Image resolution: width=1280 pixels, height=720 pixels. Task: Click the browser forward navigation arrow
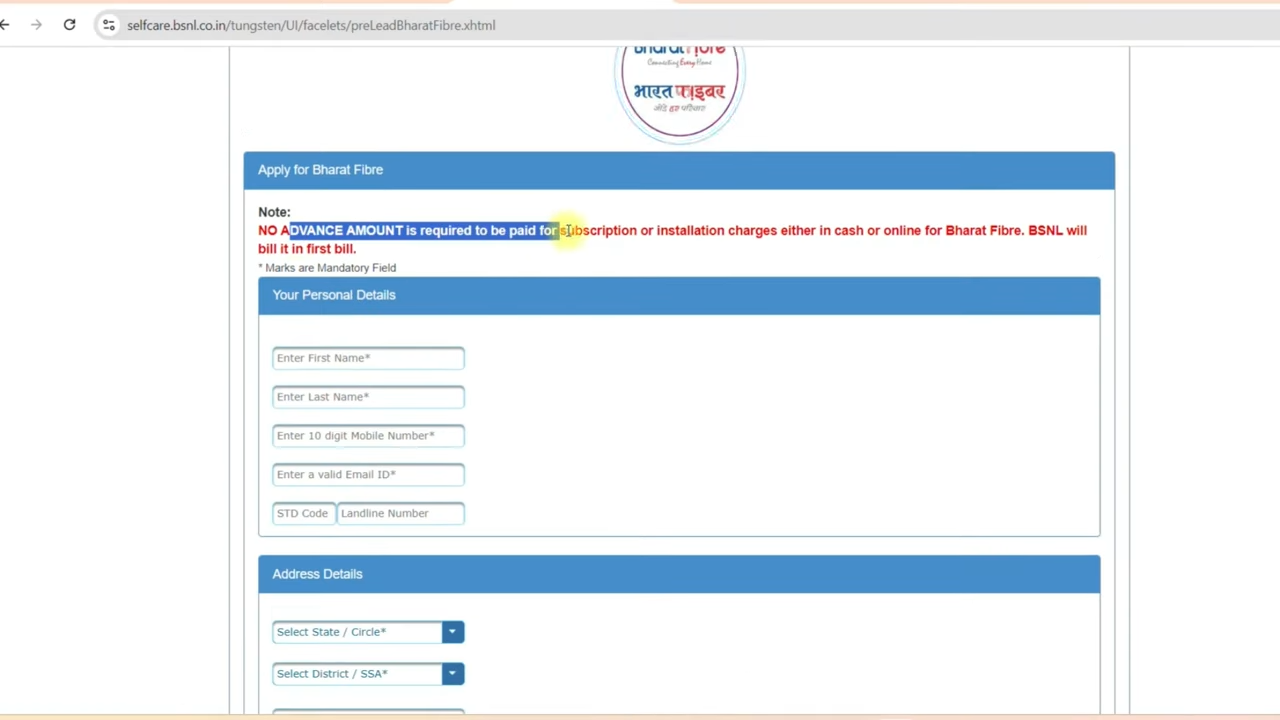(37, 25)
